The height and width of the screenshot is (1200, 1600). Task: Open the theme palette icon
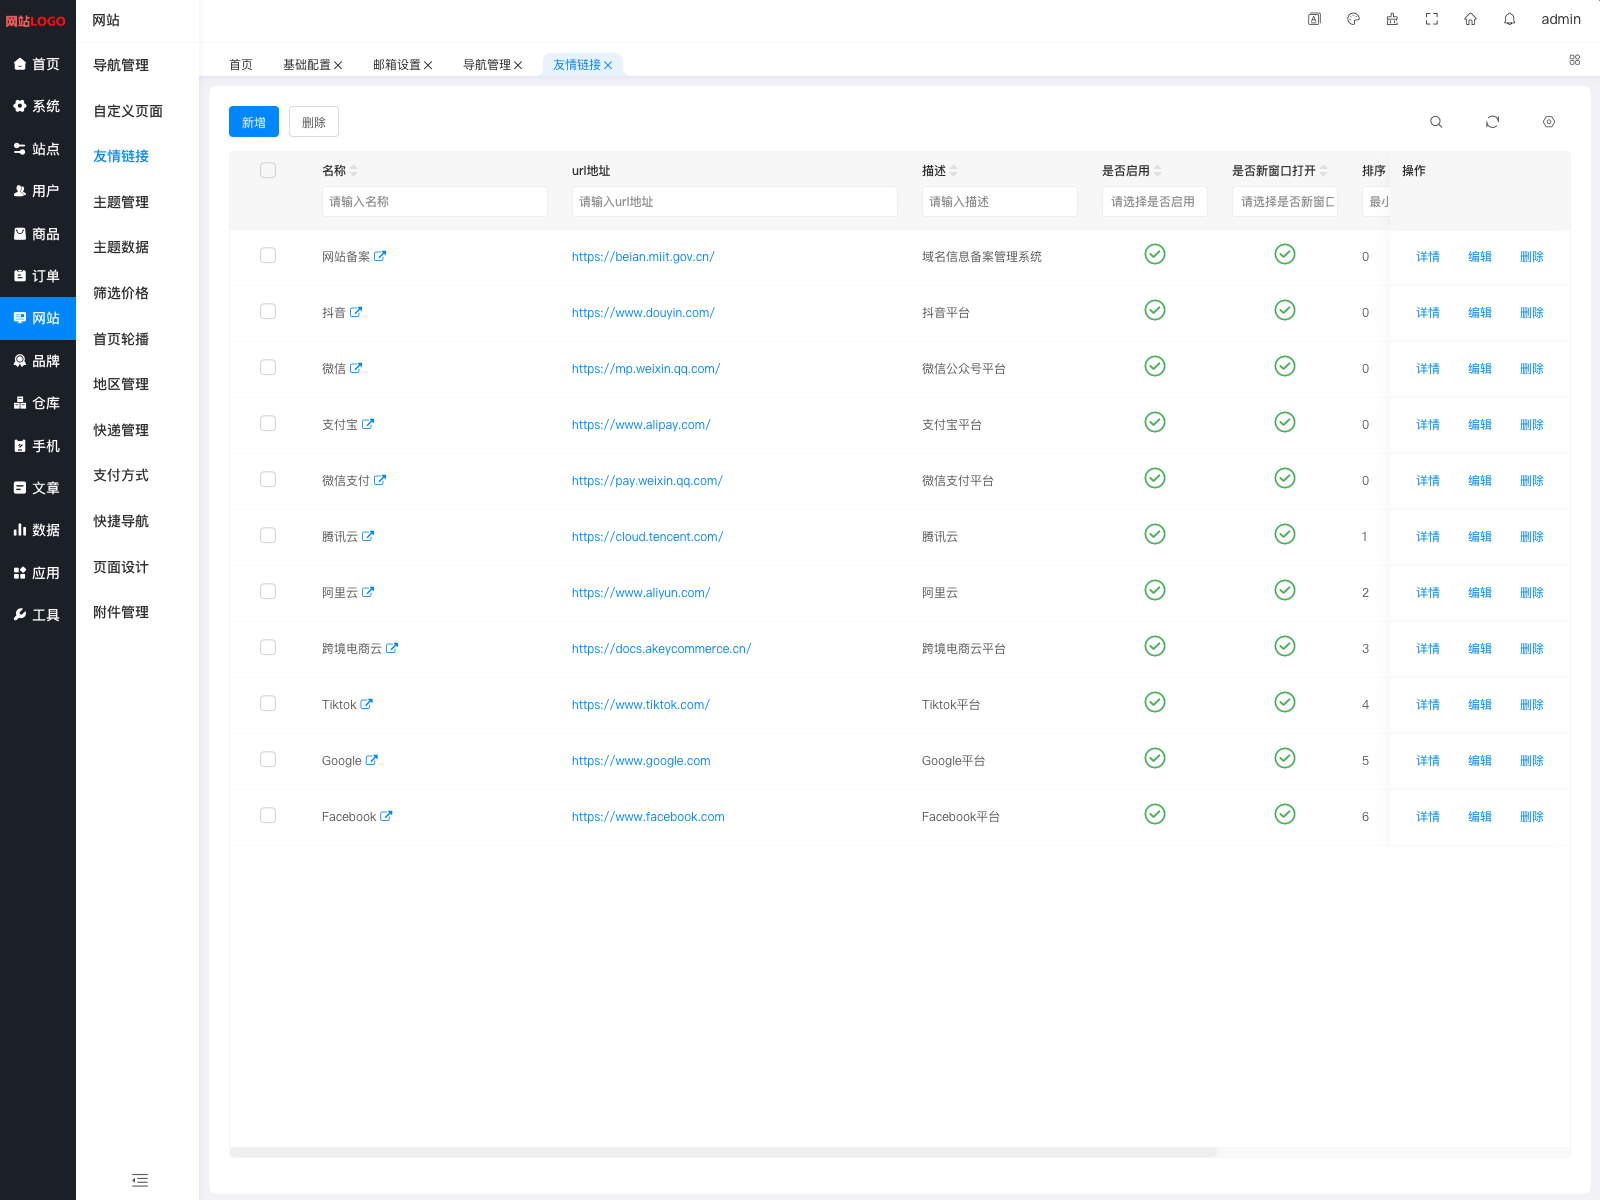1353,19
